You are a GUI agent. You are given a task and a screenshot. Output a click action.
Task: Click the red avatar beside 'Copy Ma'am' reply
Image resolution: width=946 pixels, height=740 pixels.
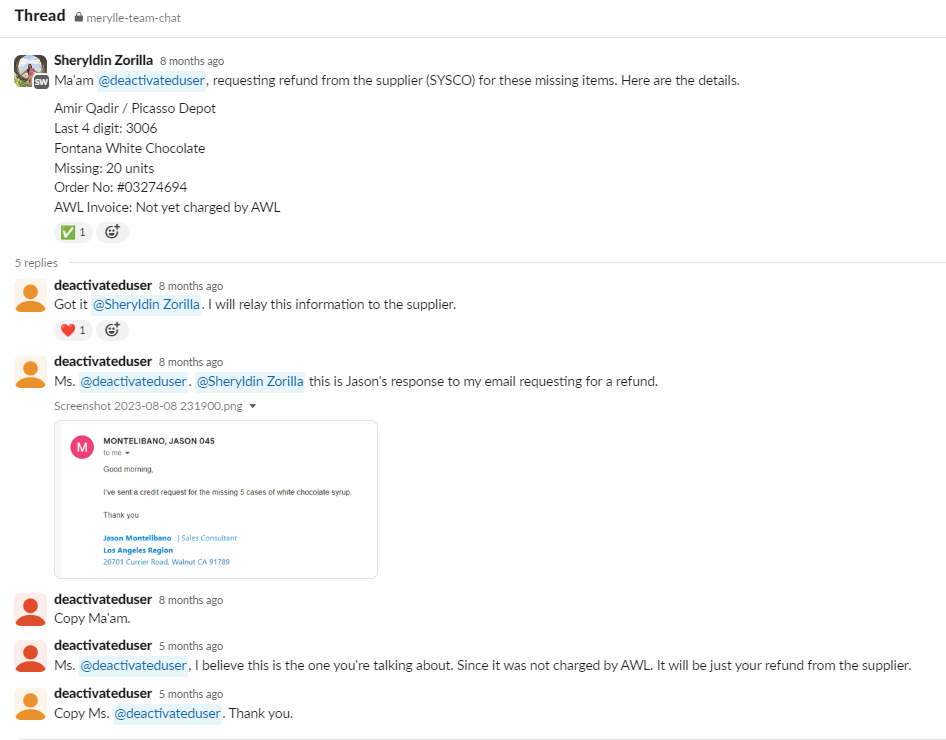[30, 610]
